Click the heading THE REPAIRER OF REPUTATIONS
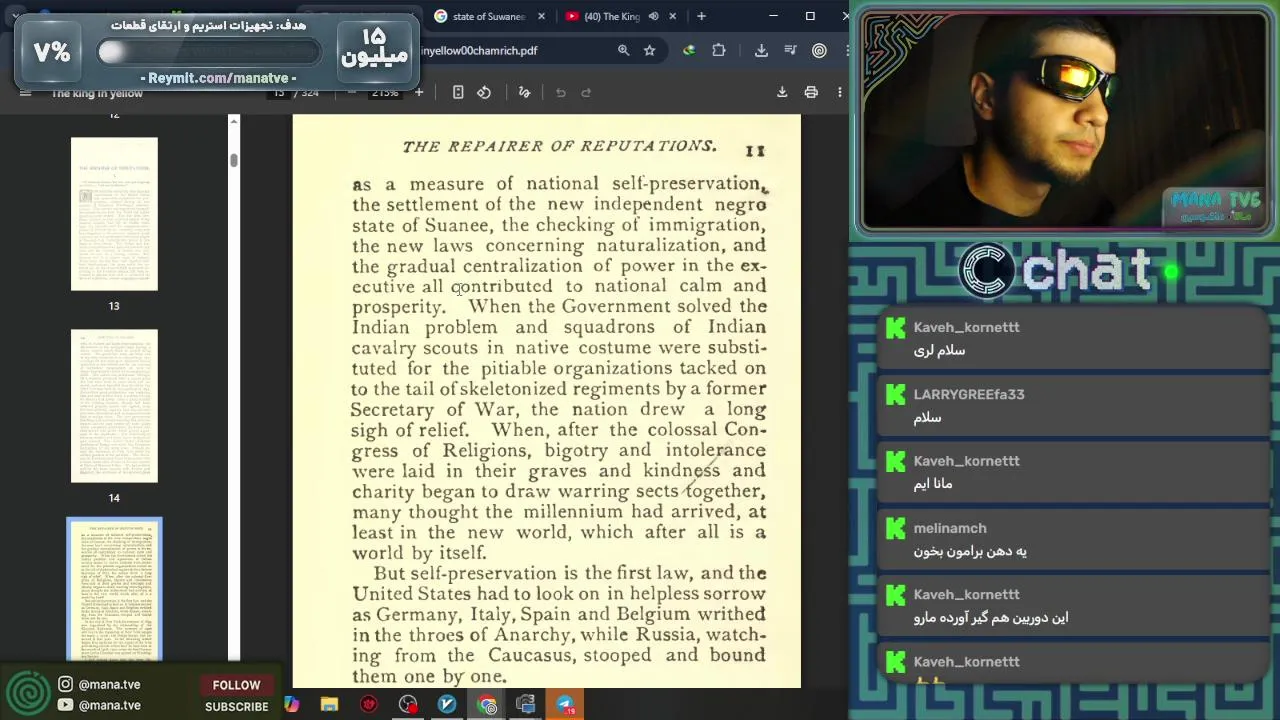The image size is (1280, 720). point(559,146)
